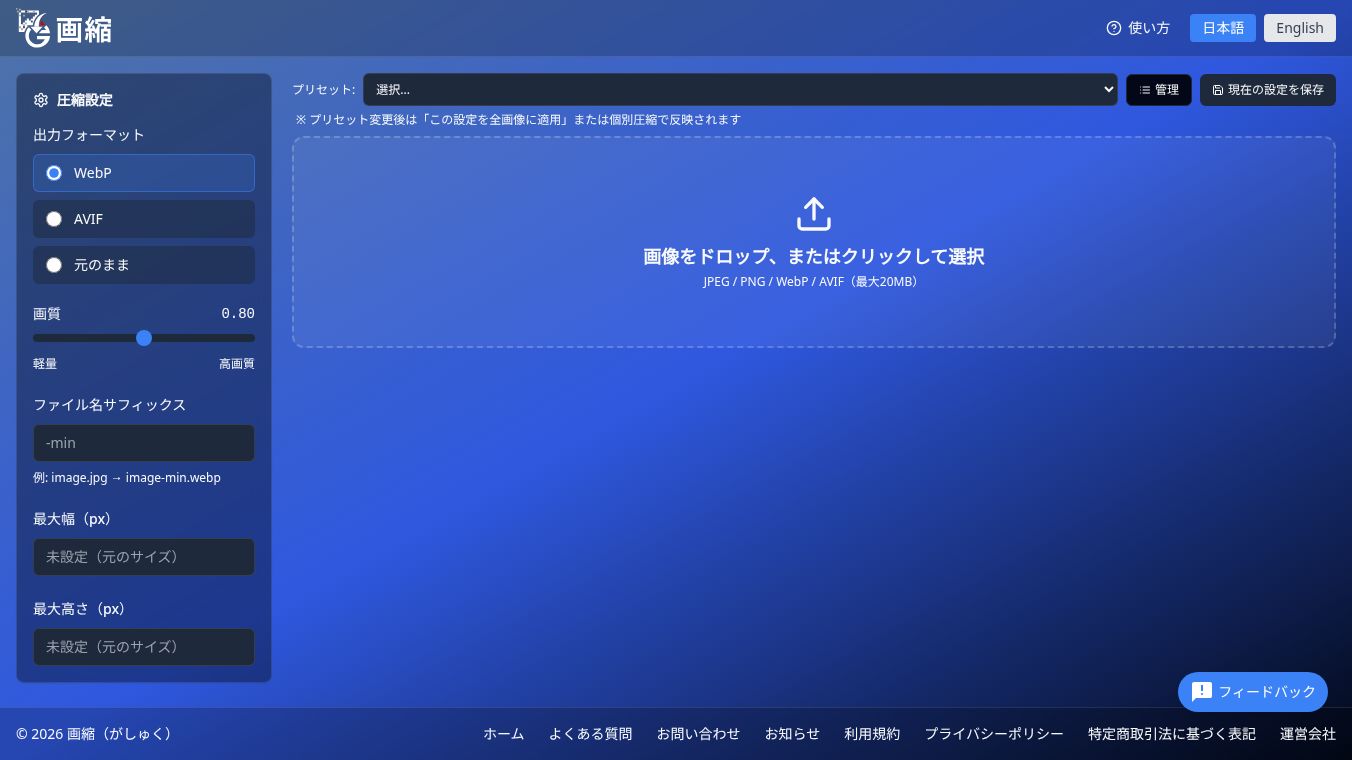This screenshot has width=1352, height=760.
Task: Click the upload arrow icon in drop zone
Action: point(814,214)
